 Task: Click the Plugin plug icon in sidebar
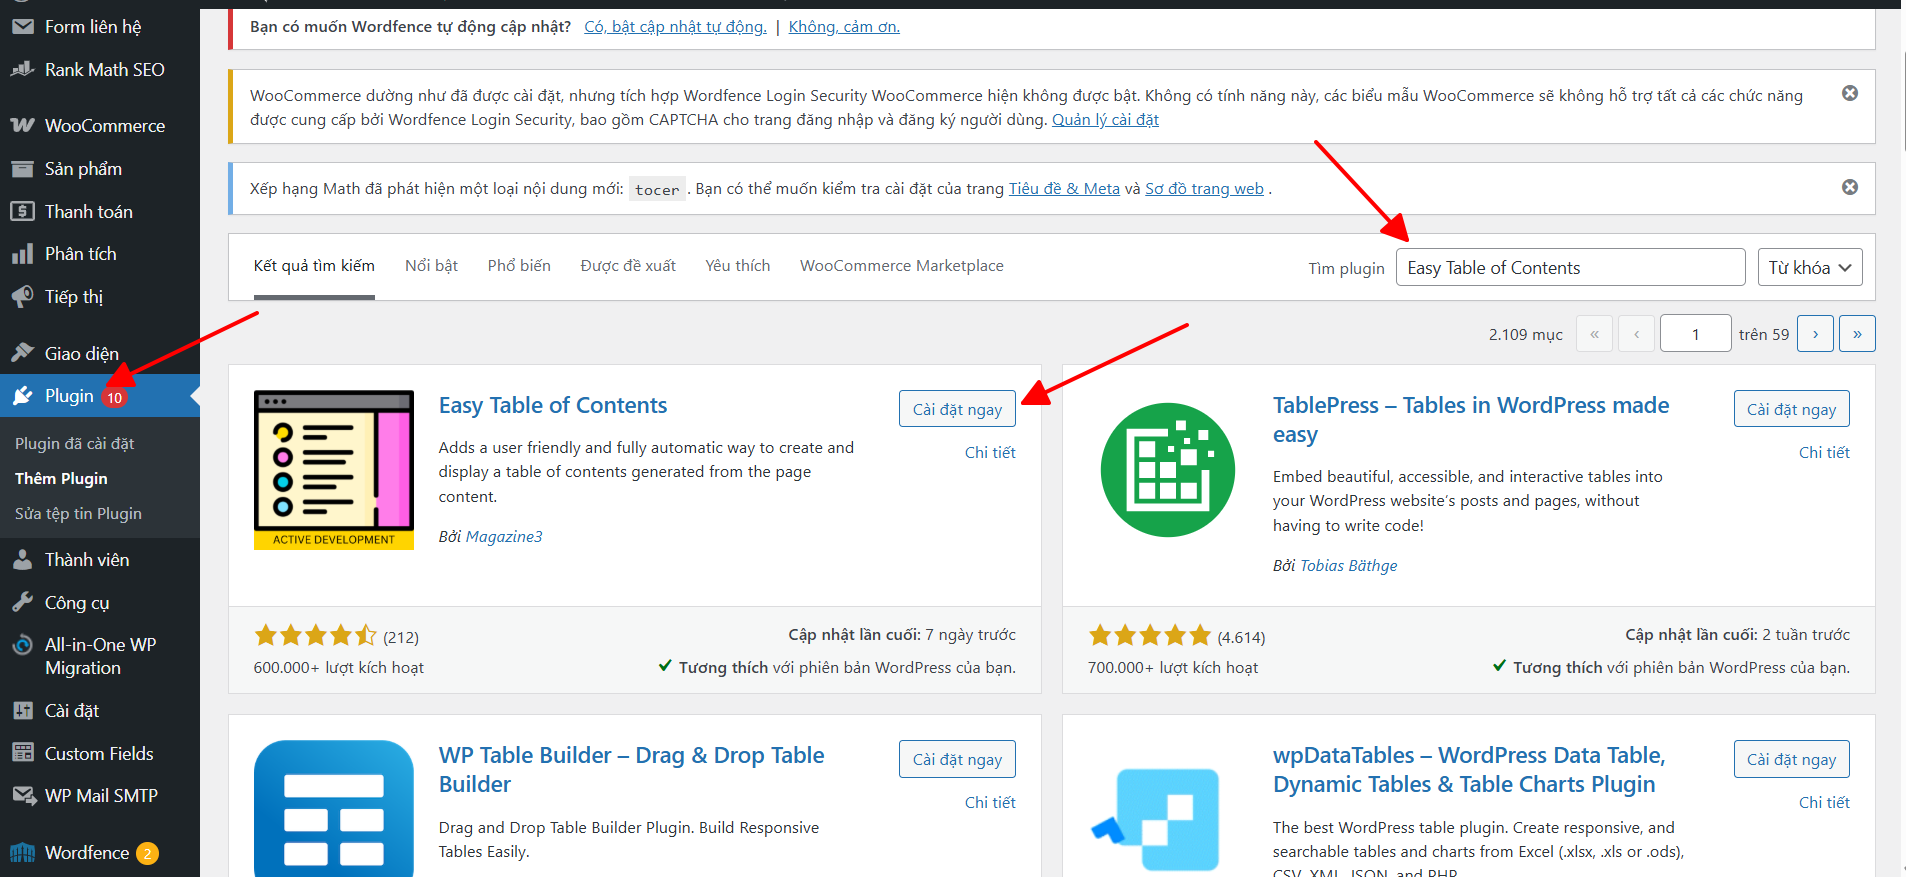click(x=22, y=396)
